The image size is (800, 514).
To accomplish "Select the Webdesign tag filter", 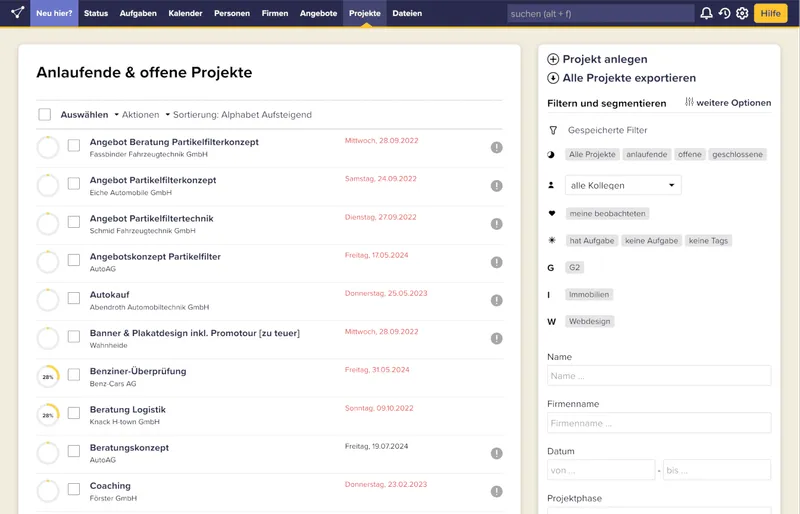I will pos(589,322).
